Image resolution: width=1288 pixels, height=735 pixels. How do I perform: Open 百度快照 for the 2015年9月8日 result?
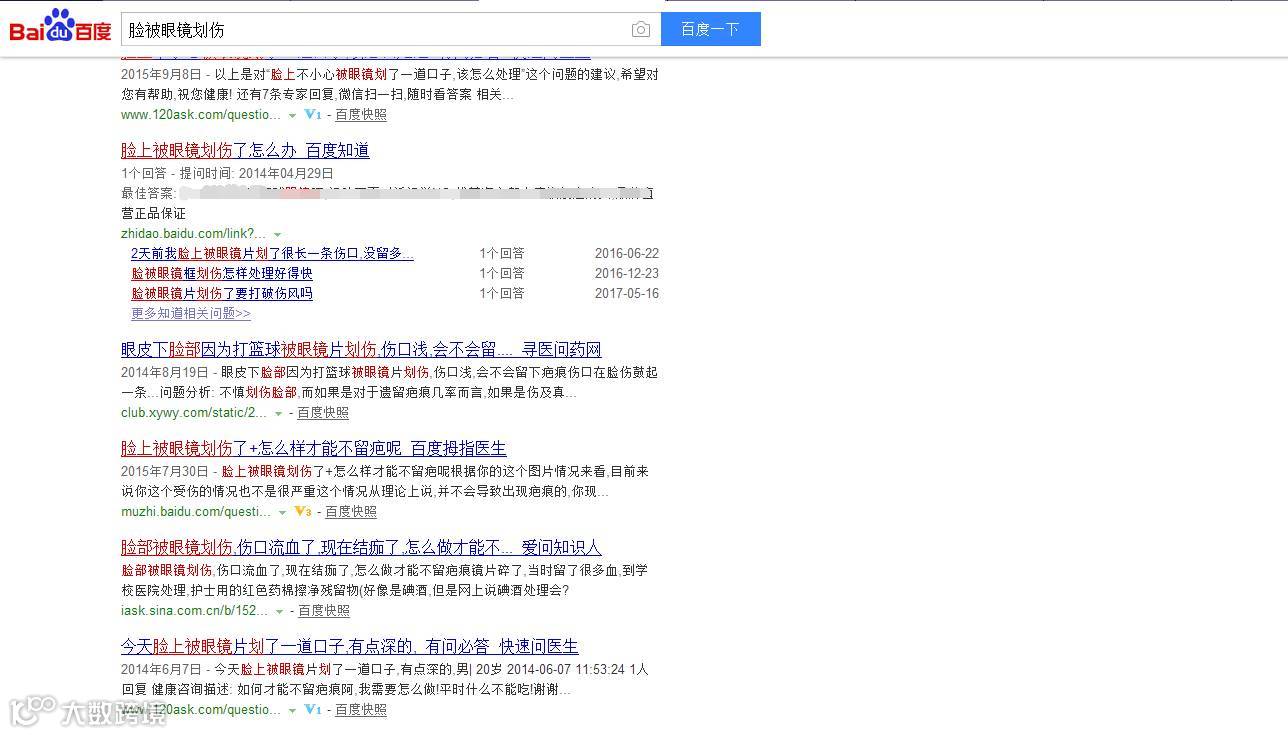pos(361,114)
